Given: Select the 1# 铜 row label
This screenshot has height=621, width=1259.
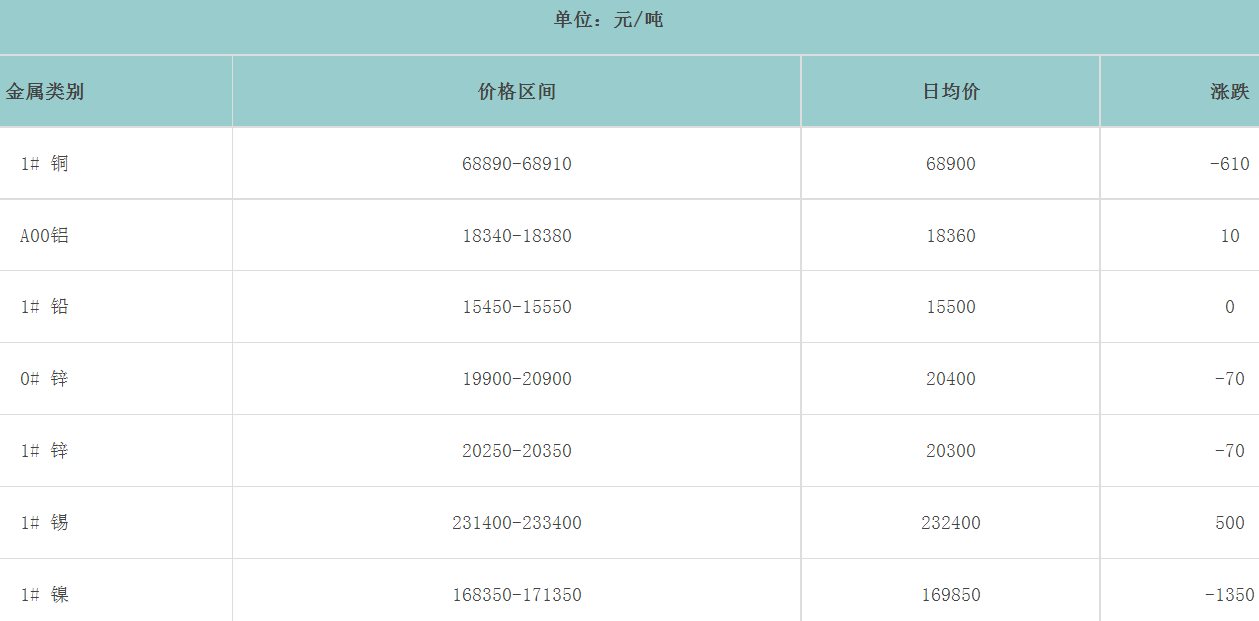Looking at the screenshot, I should coord(45,164).
